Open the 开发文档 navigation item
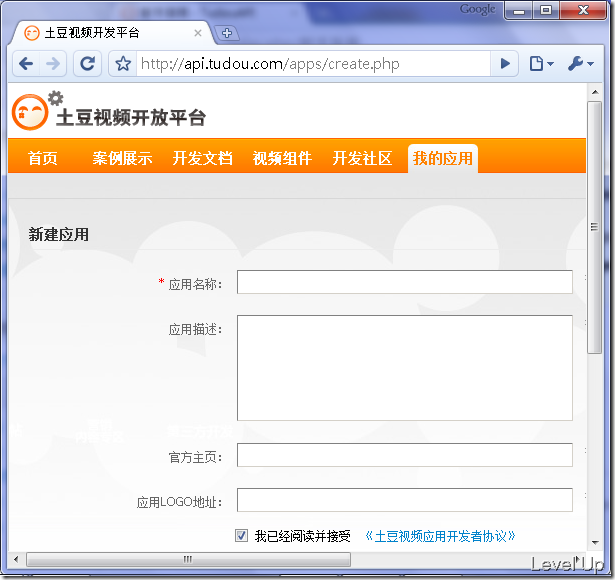This screenshot has height=580, width=615. [202, 158]
